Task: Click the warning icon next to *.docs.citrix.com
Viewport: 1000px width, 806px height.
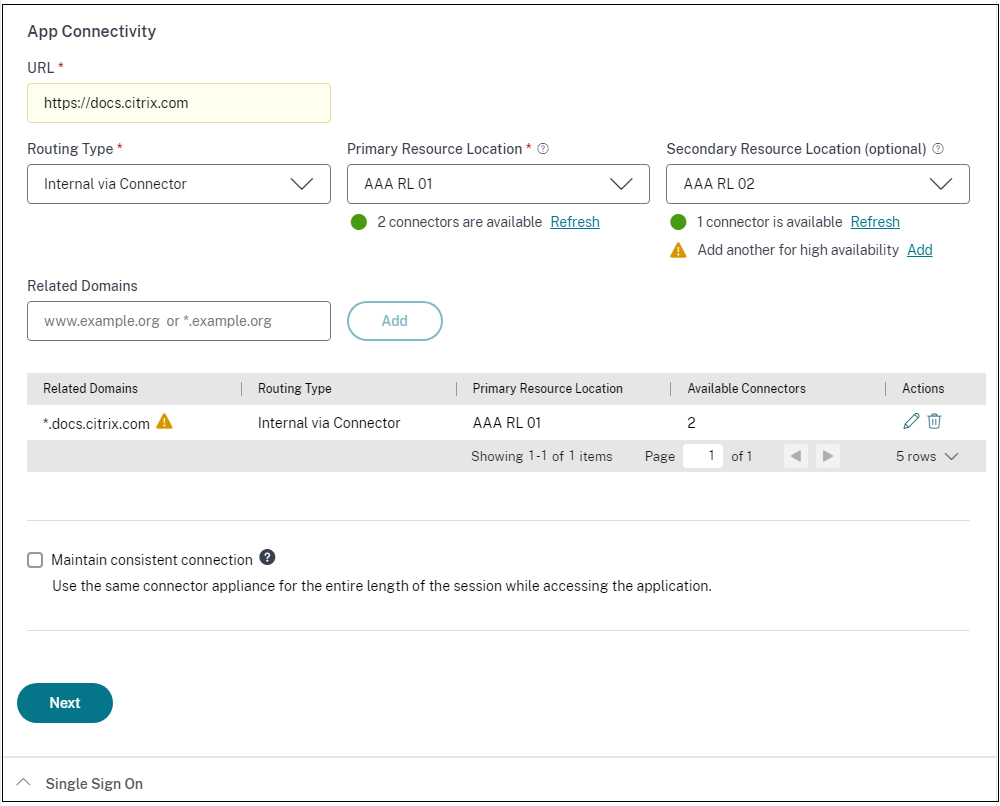Action: coord(165,422)
